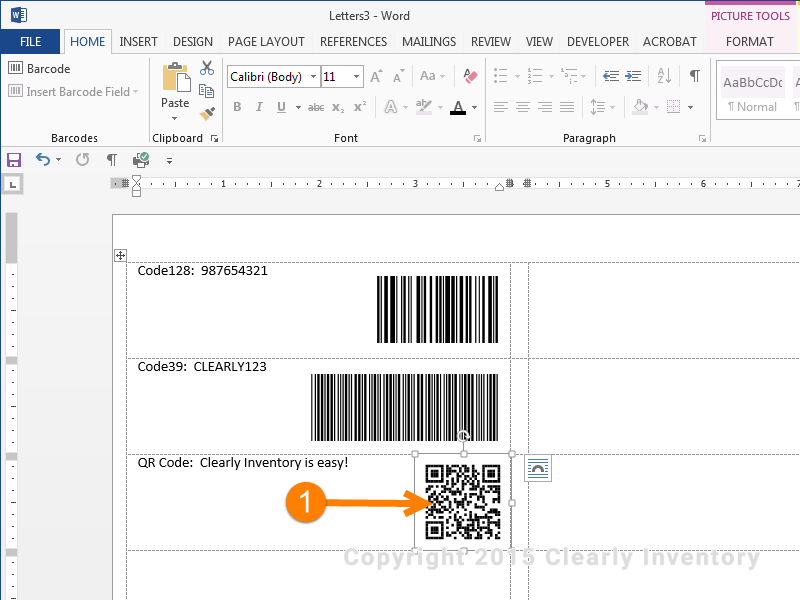Align text to the left
This screenshot has width=800, height=600.
click(x=501, y=107)
